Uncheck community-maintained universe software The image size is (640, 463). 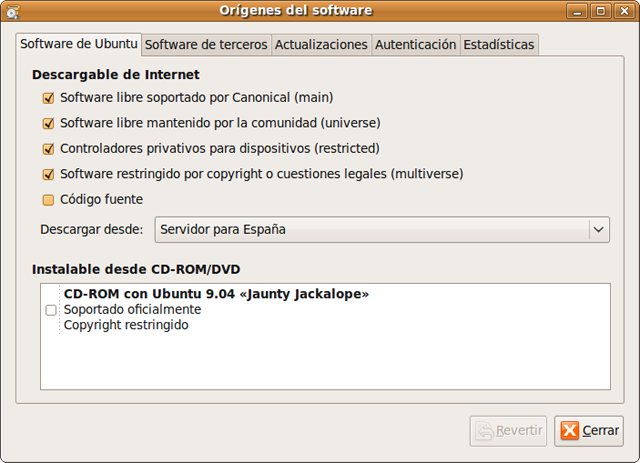click(x=48, y=124)
